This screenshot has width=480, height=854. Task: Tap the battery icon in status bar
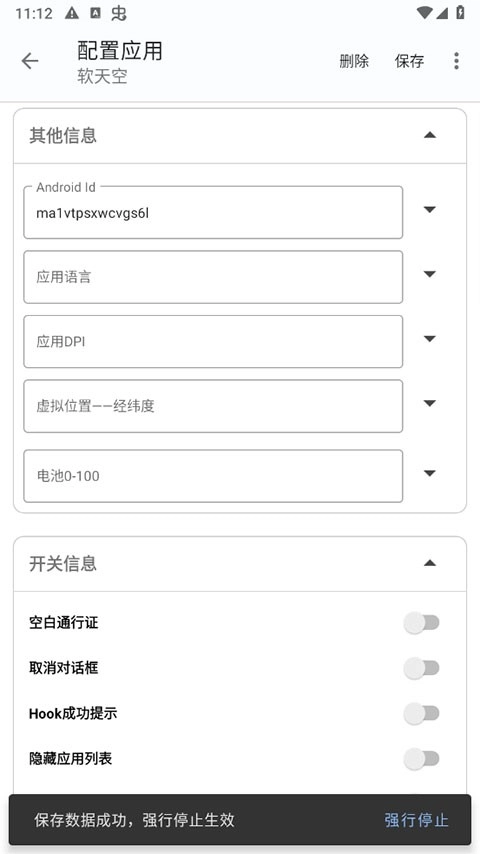click(460, 13)
